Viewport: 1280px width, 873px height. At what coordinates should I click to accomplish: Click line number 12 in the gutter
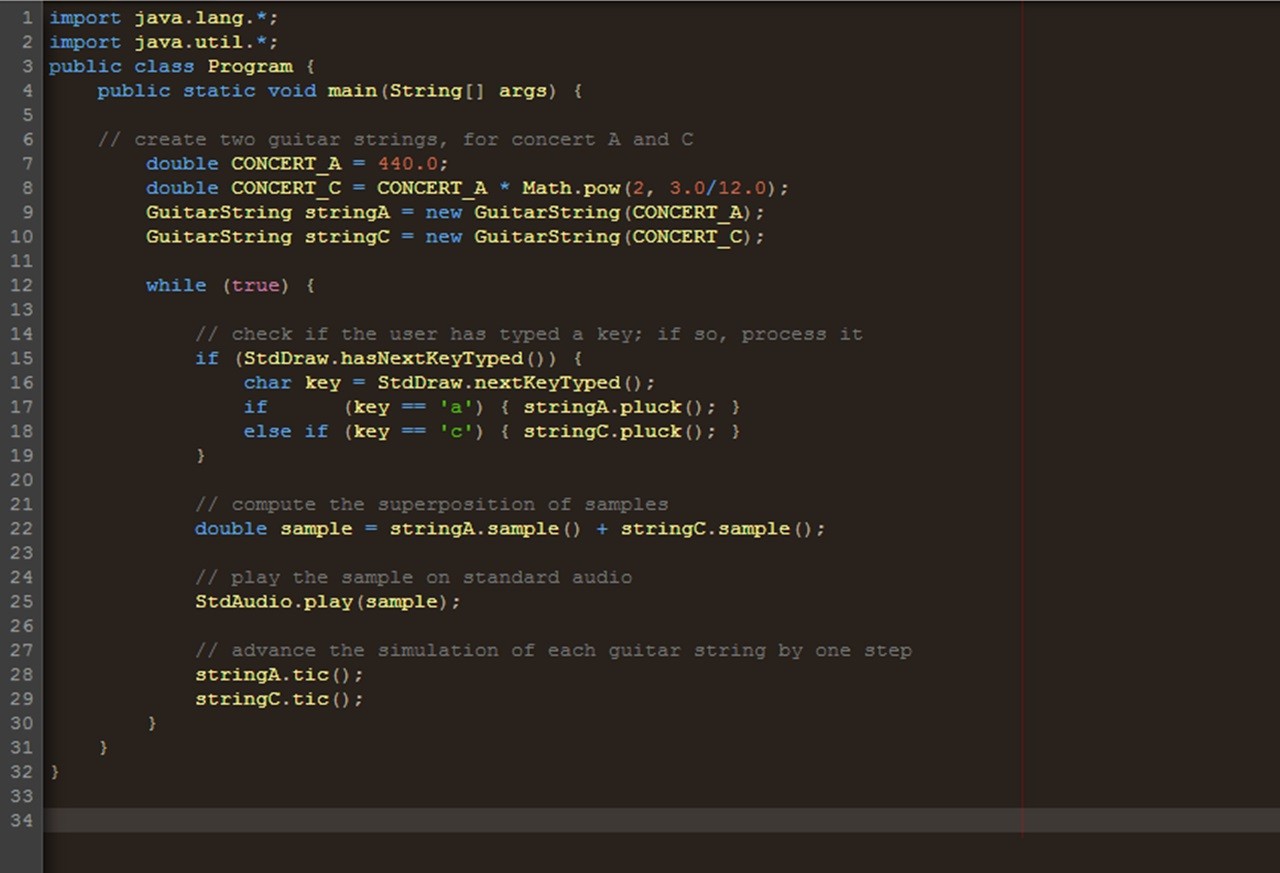(x=22, y=285)
